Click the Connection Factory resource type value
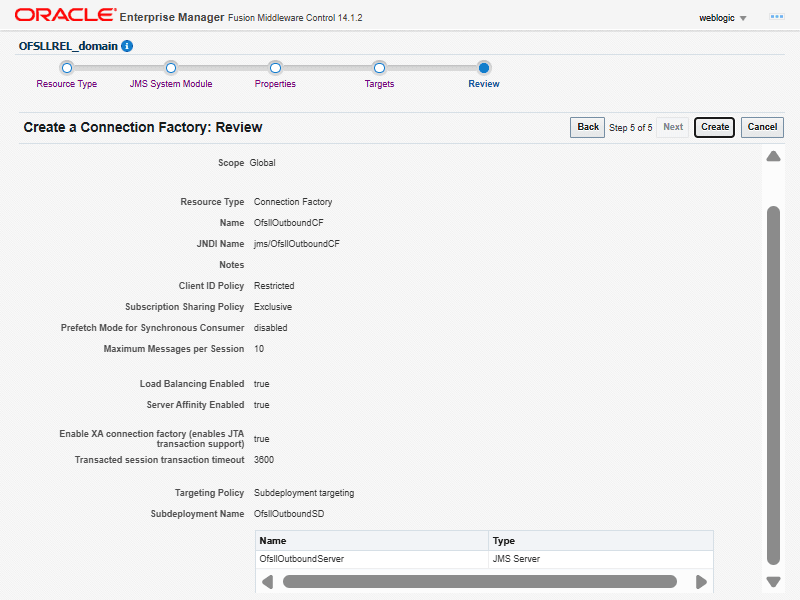The height and width of the screenshot is (600, 800). 293,202
